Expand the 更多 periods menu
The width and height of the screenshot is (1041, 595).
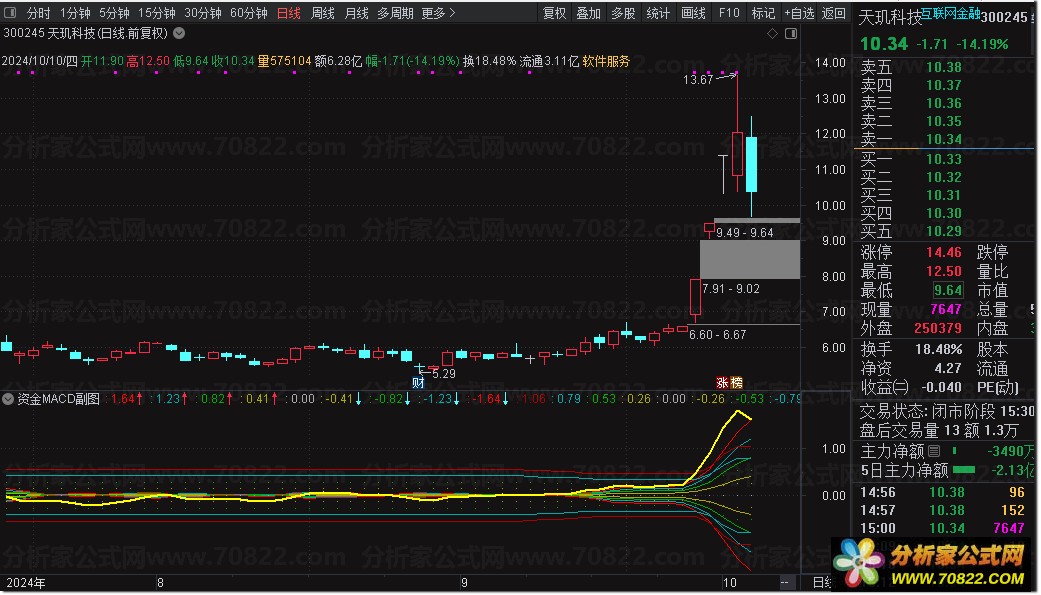point(438,13)
